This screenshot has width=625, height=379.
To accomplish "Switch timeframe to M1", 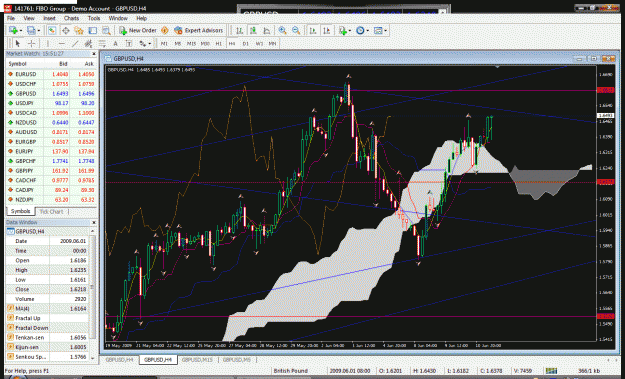I will (164, 43).
